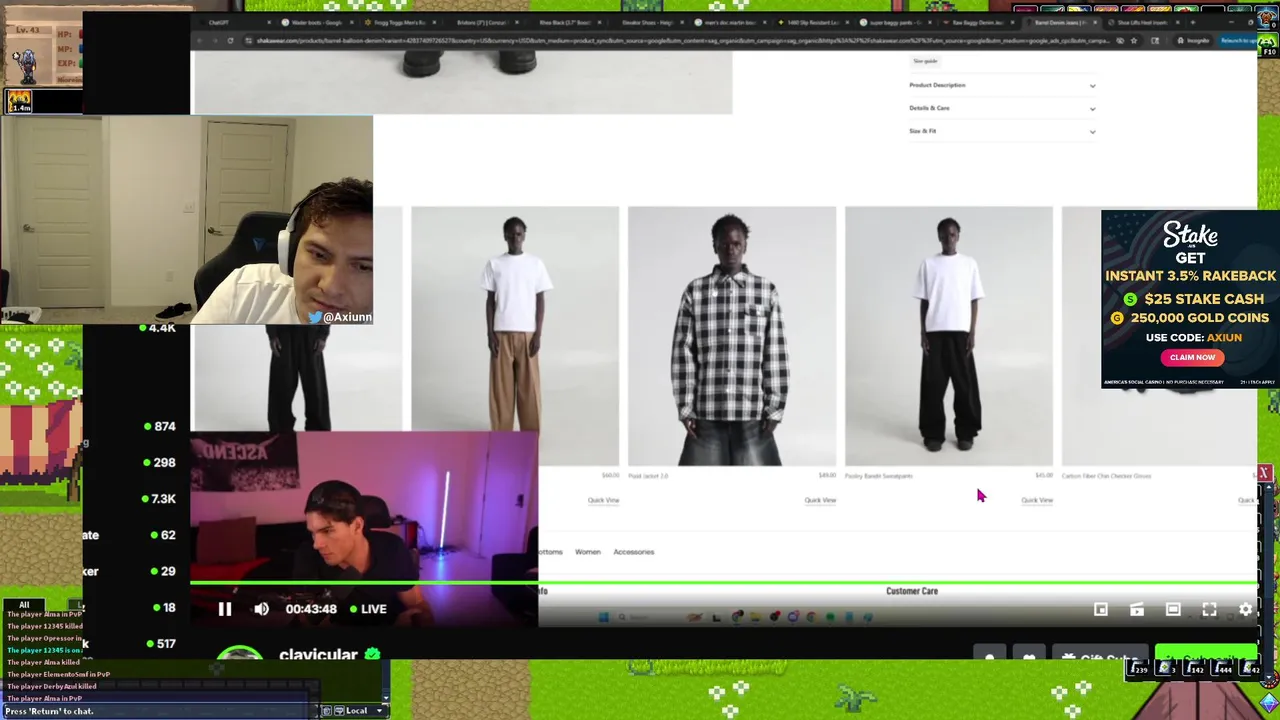
Task: Close the game panel with red X
Action: (x=1265, y=473)
